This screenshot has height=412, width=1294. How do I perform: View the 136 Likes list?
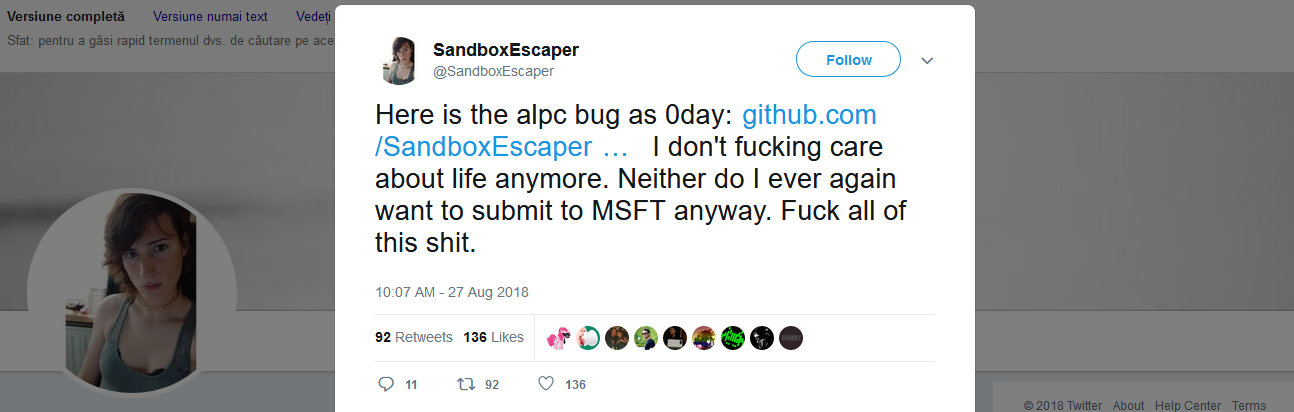pos(494,337)
